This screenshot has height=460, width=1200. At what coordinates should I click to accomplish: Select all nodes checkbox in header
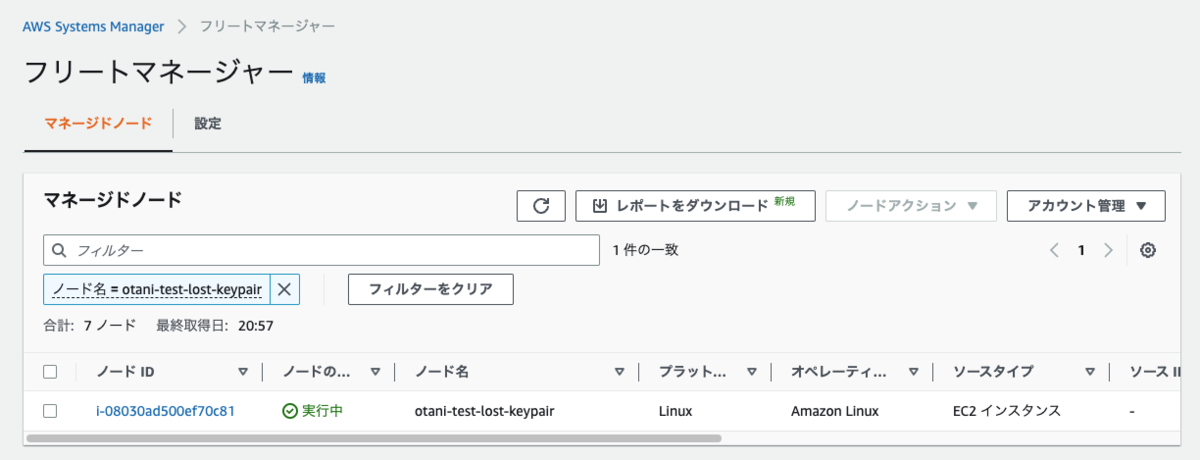tap(50, 372)
